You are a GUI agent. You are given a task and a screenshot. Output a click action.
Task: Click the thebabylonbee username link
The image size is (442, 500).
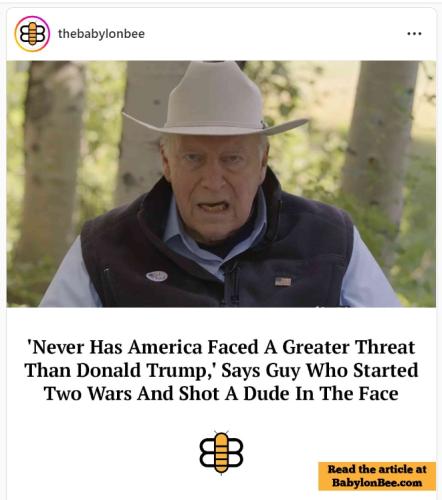(x=101, y=34)
